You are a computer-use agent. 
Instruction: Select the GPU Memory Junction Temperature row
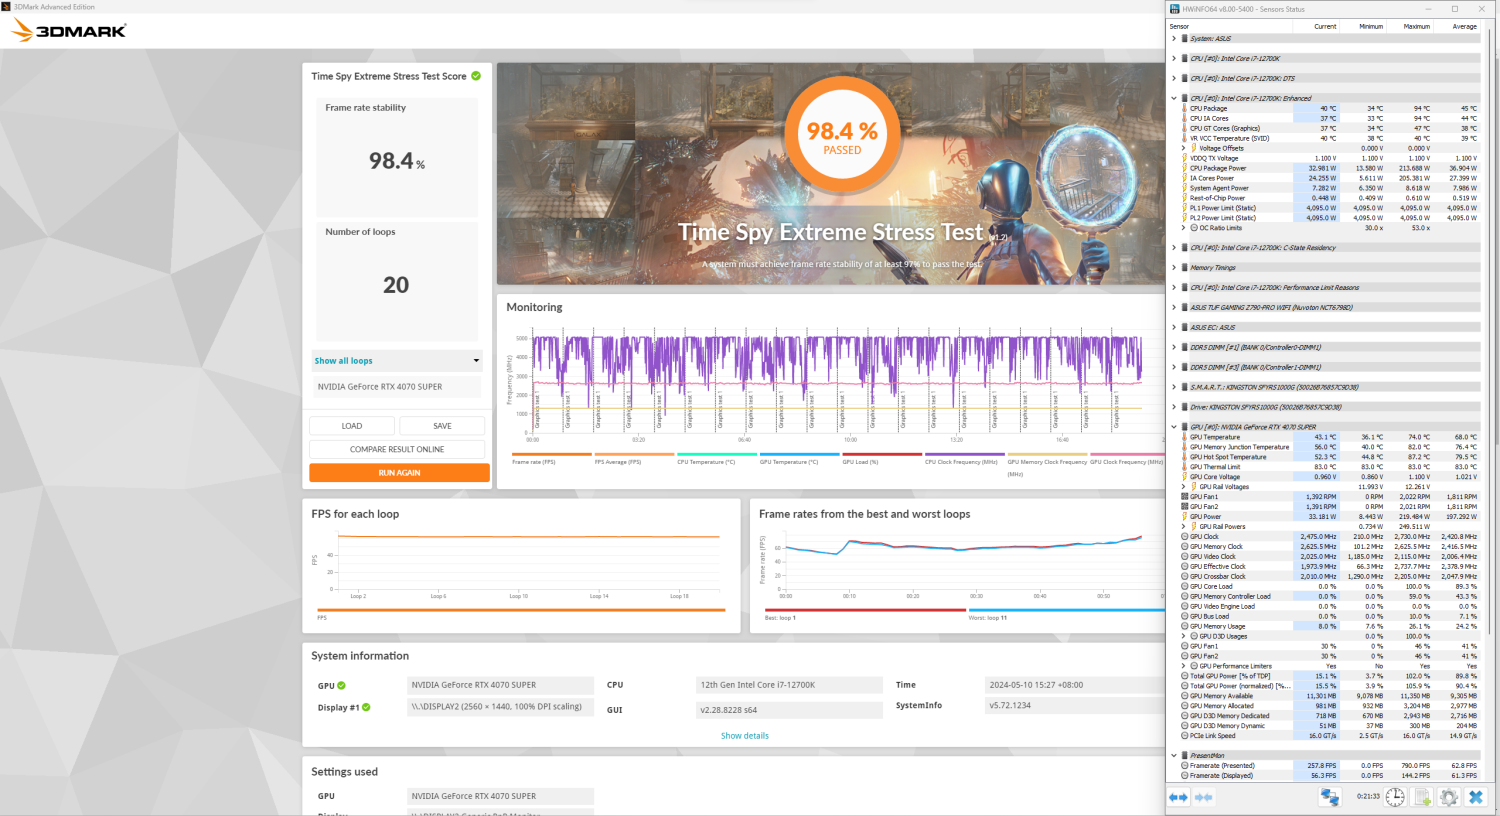click(x=1330, y=447)
